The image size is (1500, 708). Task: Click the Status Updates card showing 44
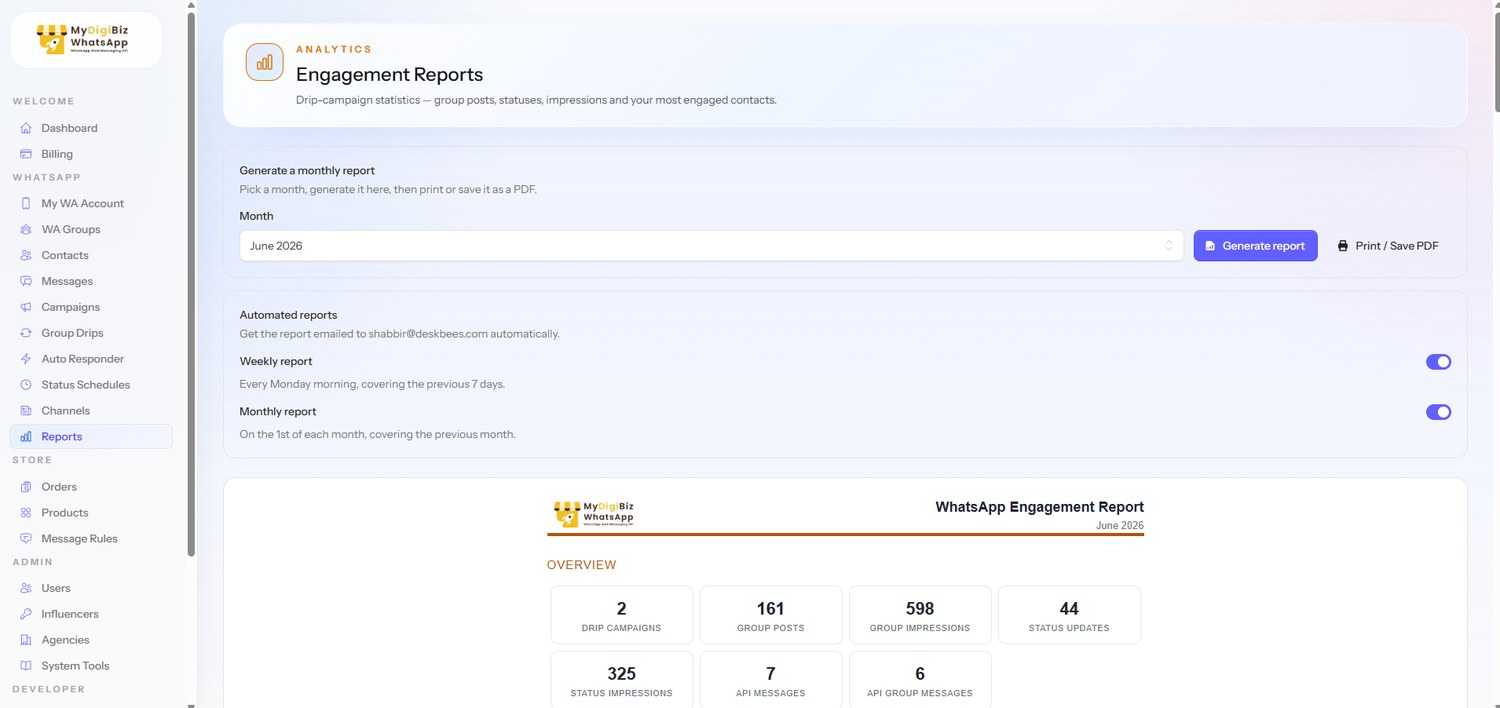point(1069,615)
